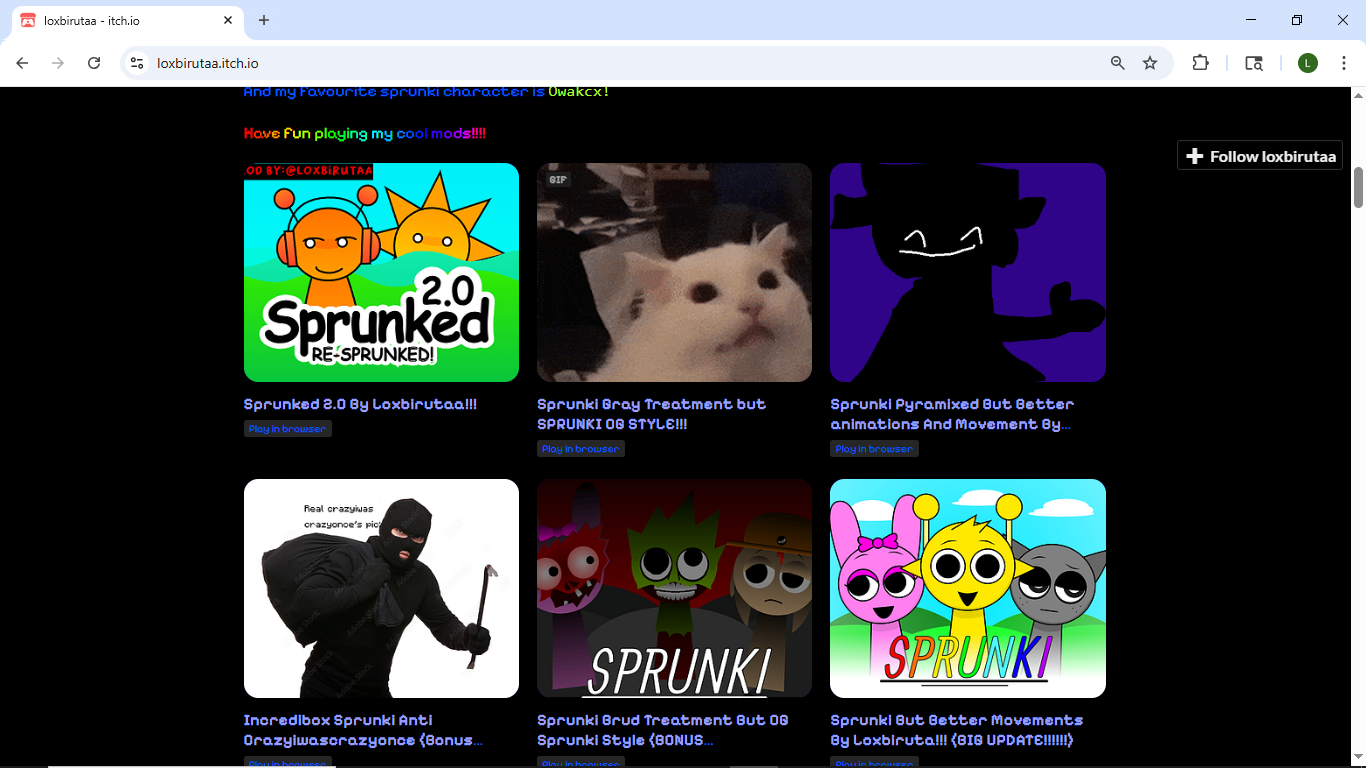Go forward to the next page
The height and width of the screenshot is (768, 1366).
click(x=58, y=63)
